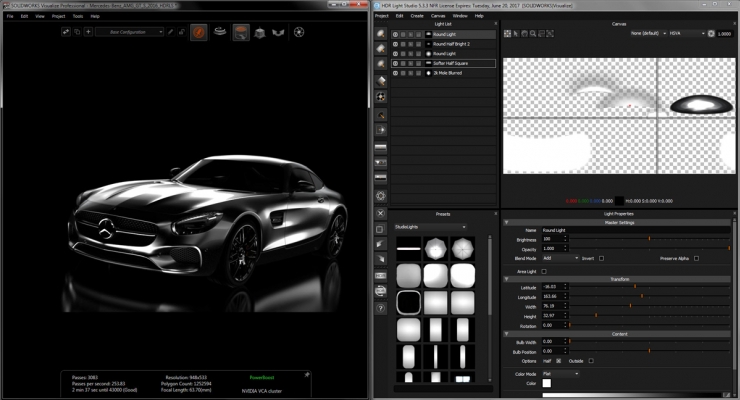740x400 pixels.
Task: Click the exposure gear icon beside 1.0000
Action: pos(711,33)
